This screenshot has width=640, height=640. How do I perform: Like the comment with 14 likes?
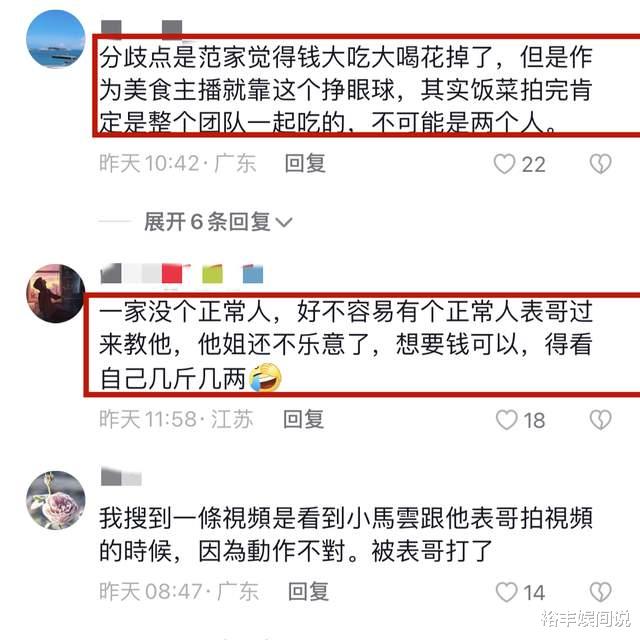pos(507,592)
